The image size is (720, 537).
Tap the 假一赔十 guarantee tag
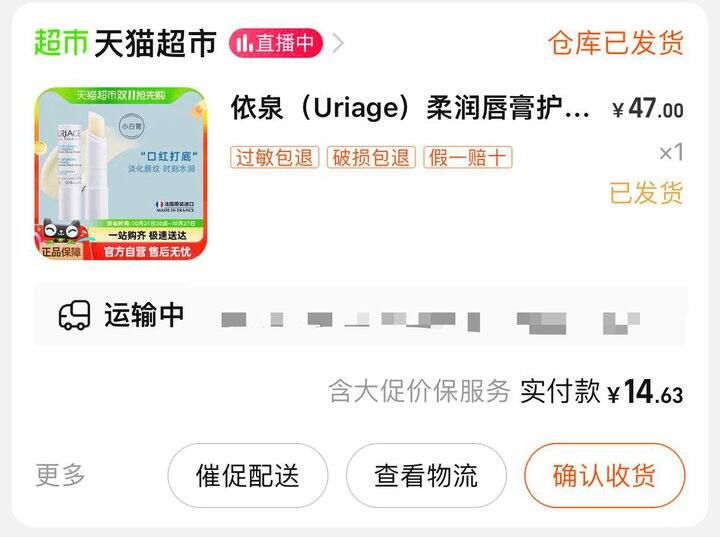tap(467, 158)
